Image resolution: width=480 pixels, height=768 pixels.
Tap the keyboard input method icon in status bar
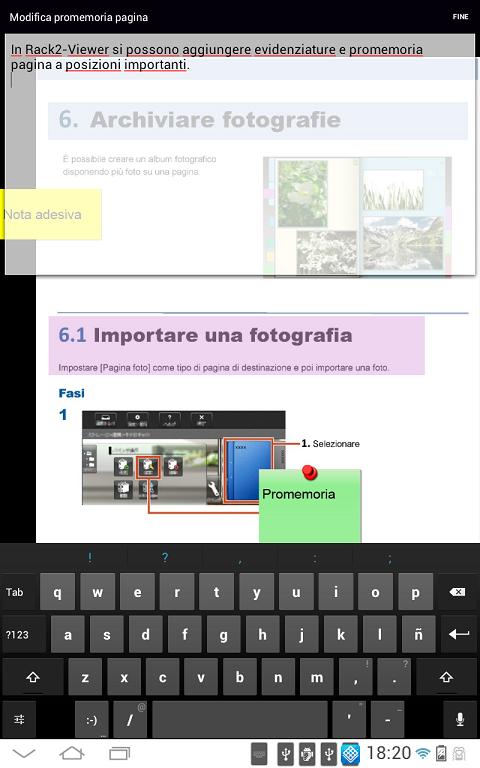coord(260,754)
